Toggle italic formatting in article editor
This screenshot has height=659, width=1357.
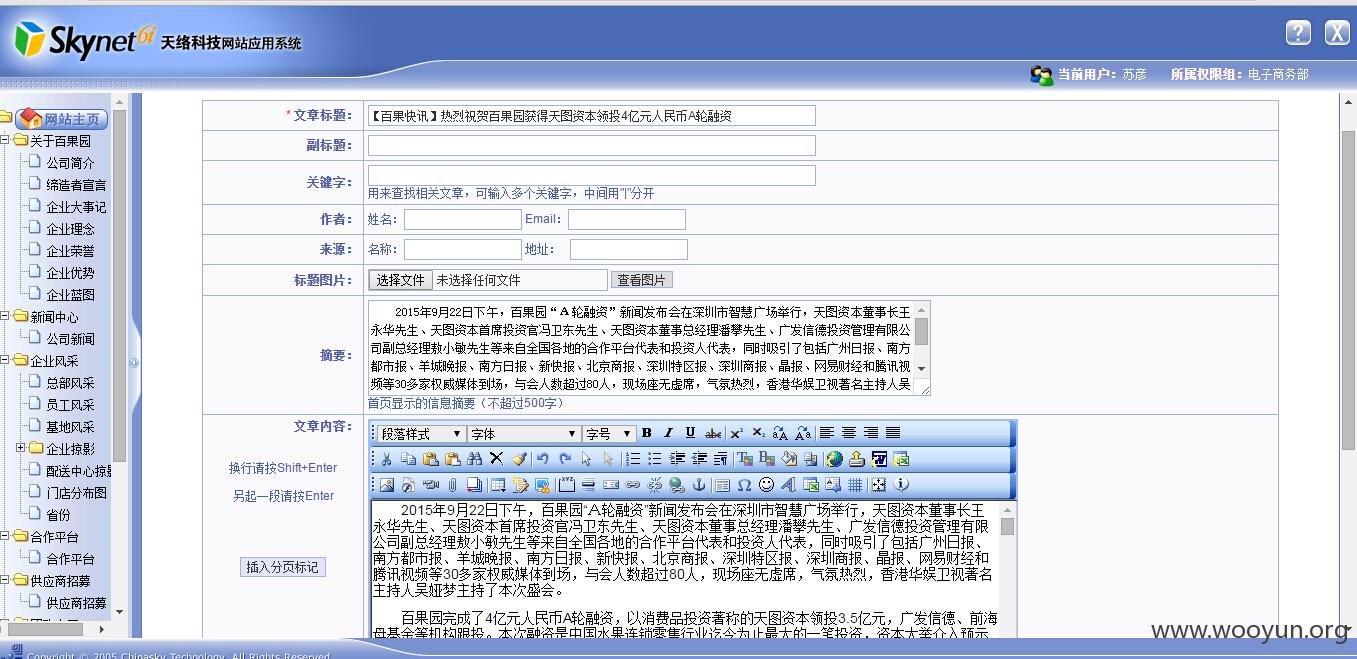pyautogui.click(x=669, y=433)
